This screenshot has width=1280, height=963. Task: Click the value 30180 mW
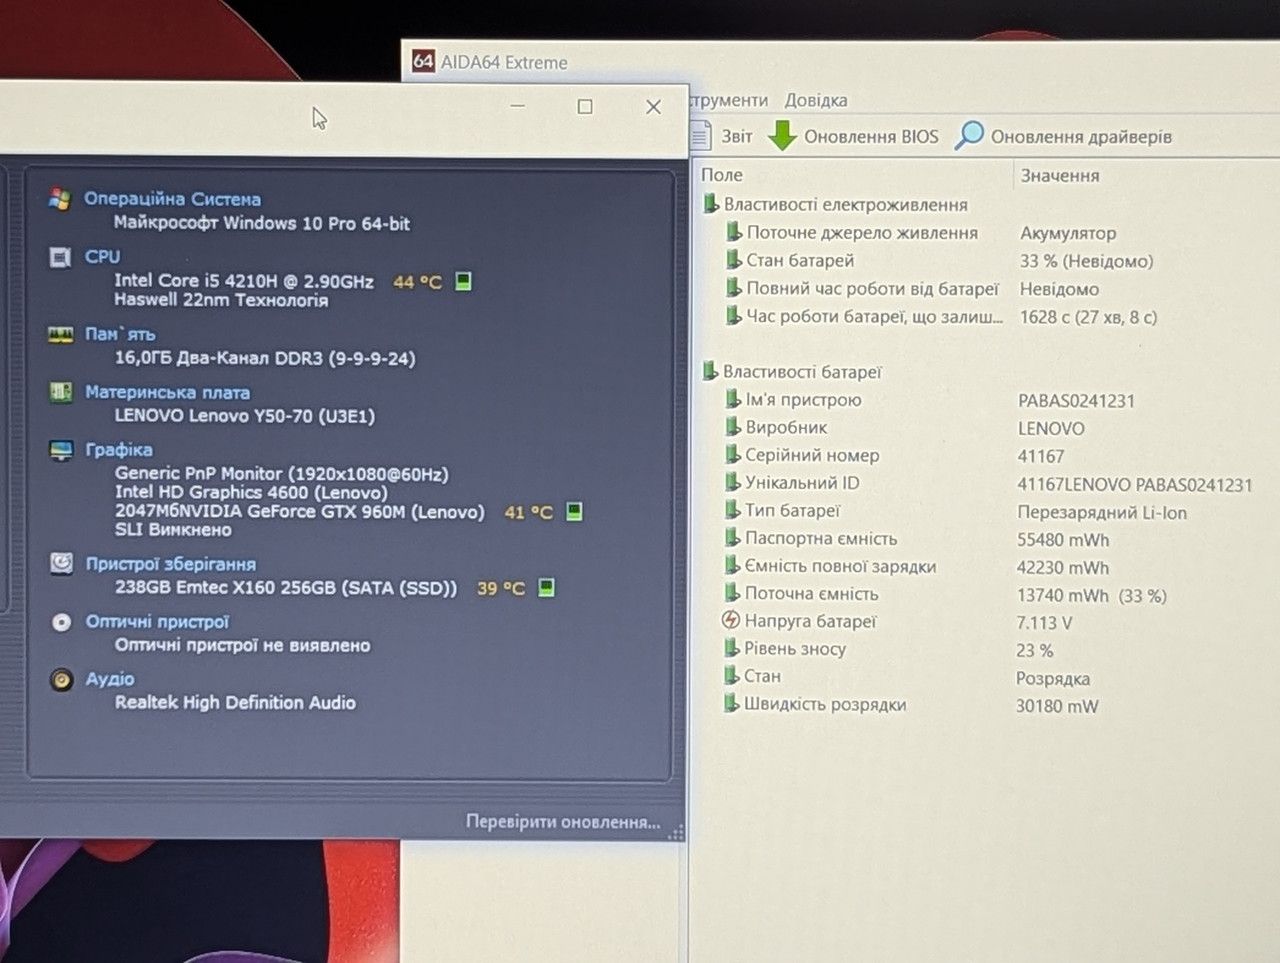(1057, 706)
